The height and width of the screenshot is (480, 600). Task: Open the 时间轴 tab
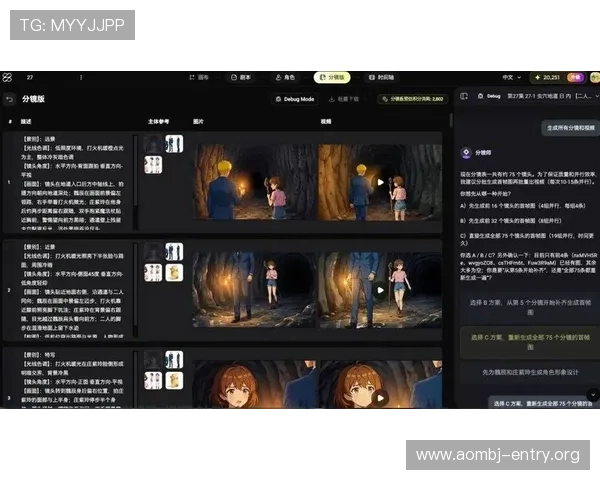pyautogui.click(x=381, y=77)
